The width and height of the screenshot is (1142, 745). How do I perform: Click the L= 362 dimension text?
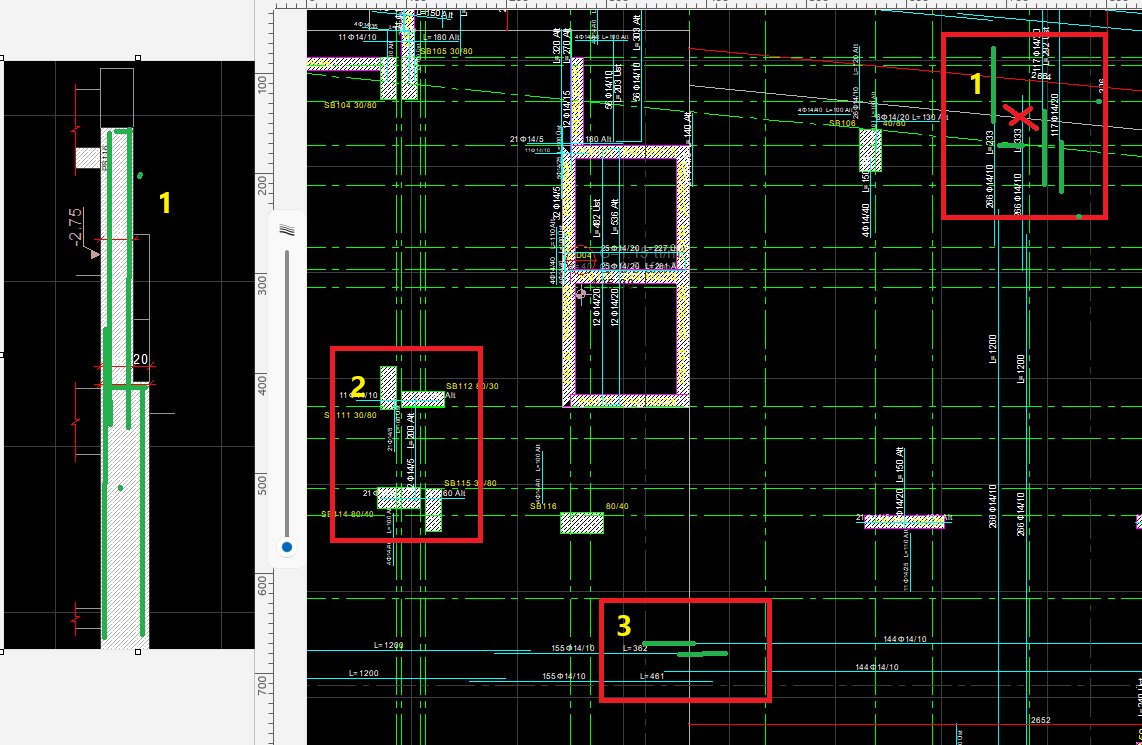click(635, 648)
